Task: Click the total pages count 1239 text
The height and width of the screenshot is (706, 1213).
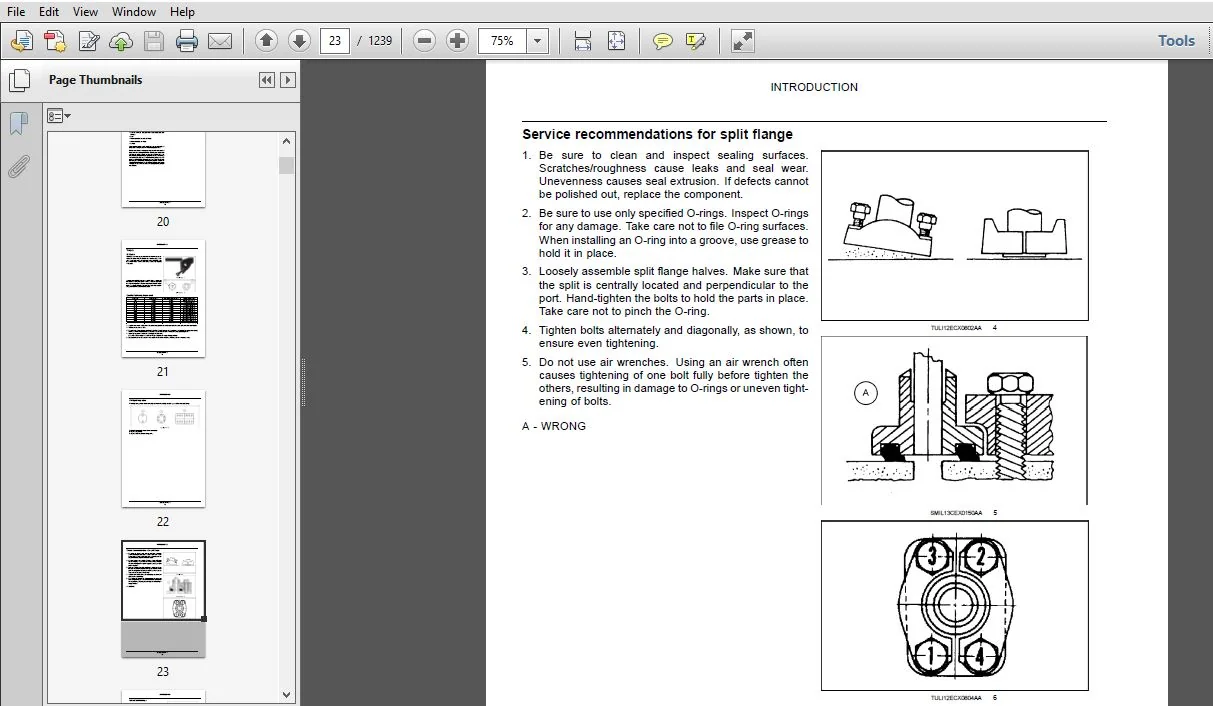Action: click(380, 41)
